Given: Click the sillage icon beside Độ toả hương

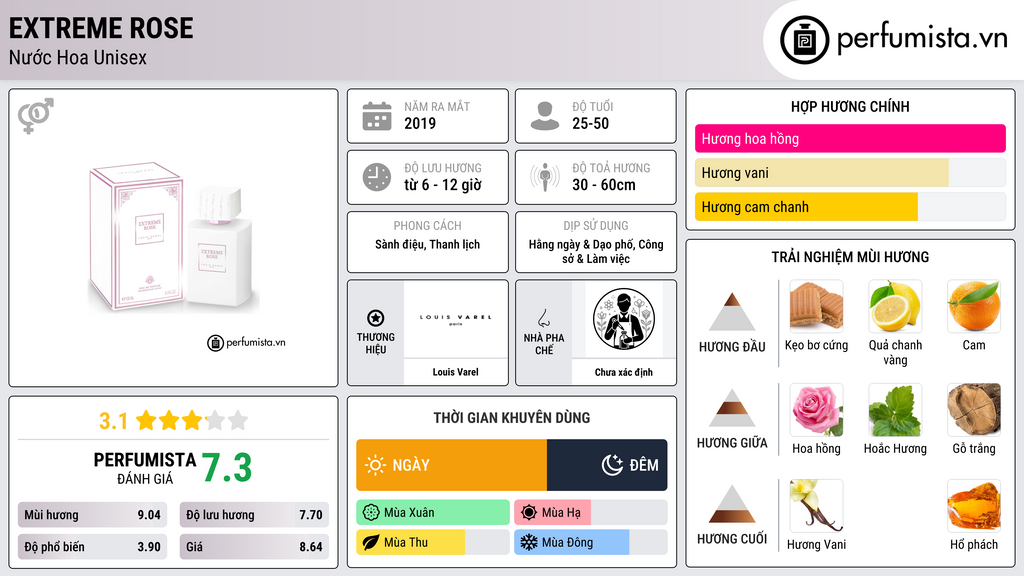Looking at the screenshot, I should tap(545, 177).
